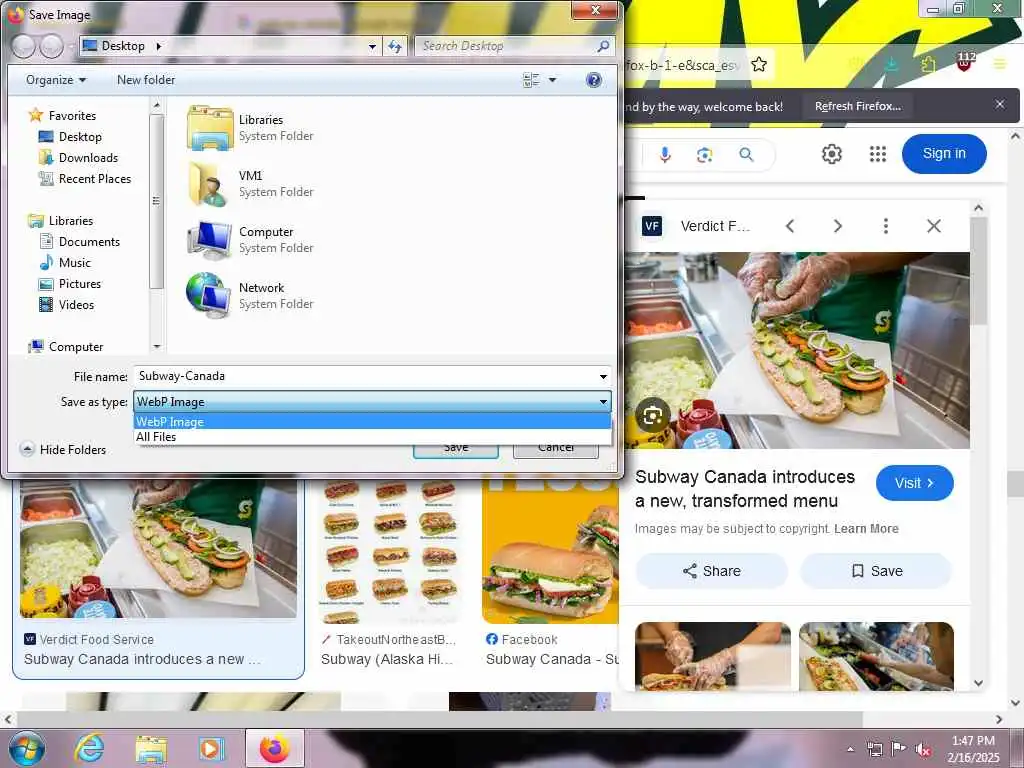Click the breadcrumb arrow after Desktop
Viewport: 1024px width, 768px height.
158,46
